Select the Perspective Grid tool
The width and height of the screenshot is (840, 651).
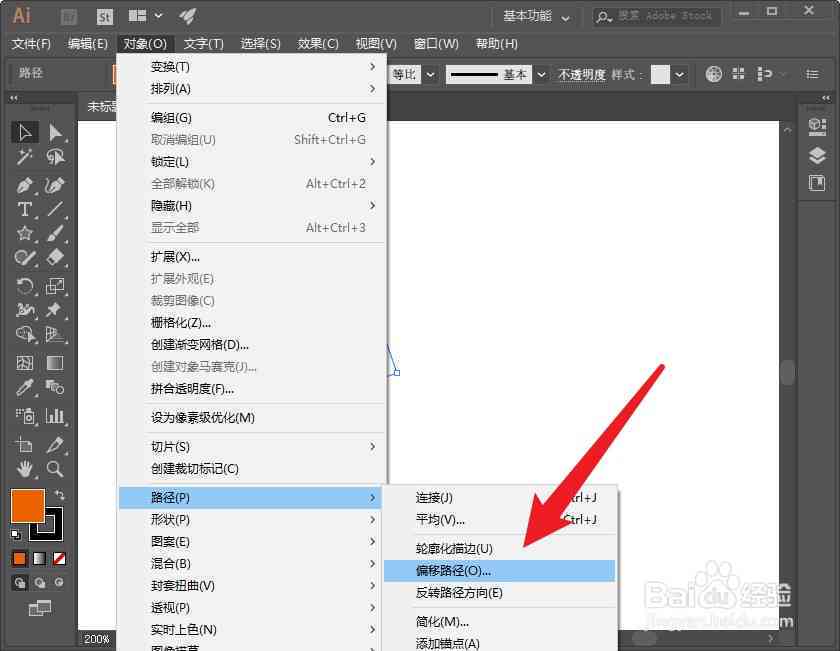(55, 334)
